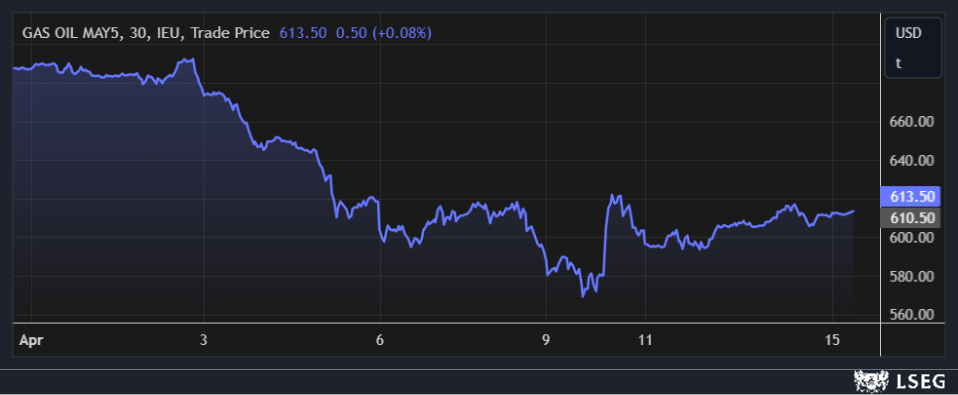Click the Apr date label on time axis
Image resolution: width=958 pixels, height=395 pixels.
click(x=31, y=341)
